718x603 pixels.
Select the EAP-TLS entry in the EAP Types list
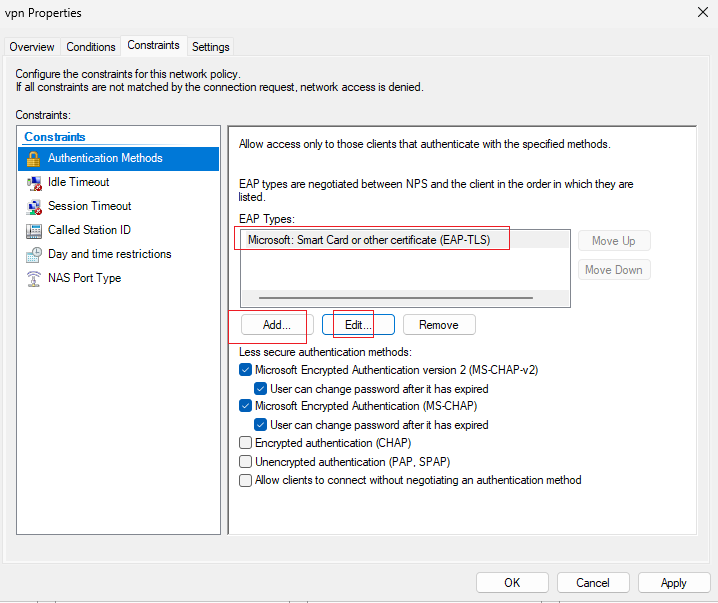tap(405, 240)
